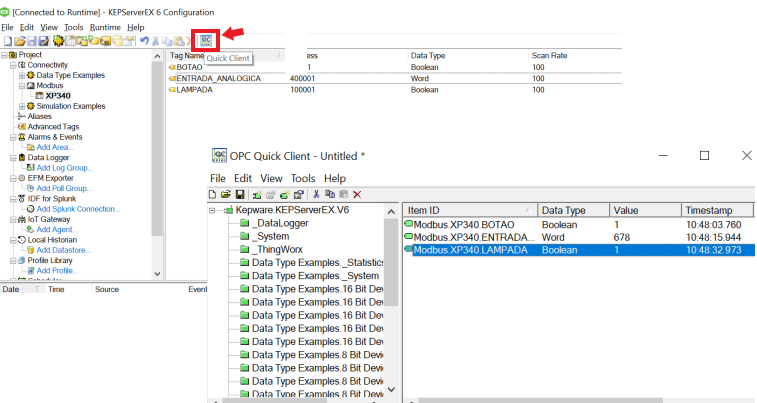Click the Add Log Group link
757x403 pixels.
(x=65, y=167)
